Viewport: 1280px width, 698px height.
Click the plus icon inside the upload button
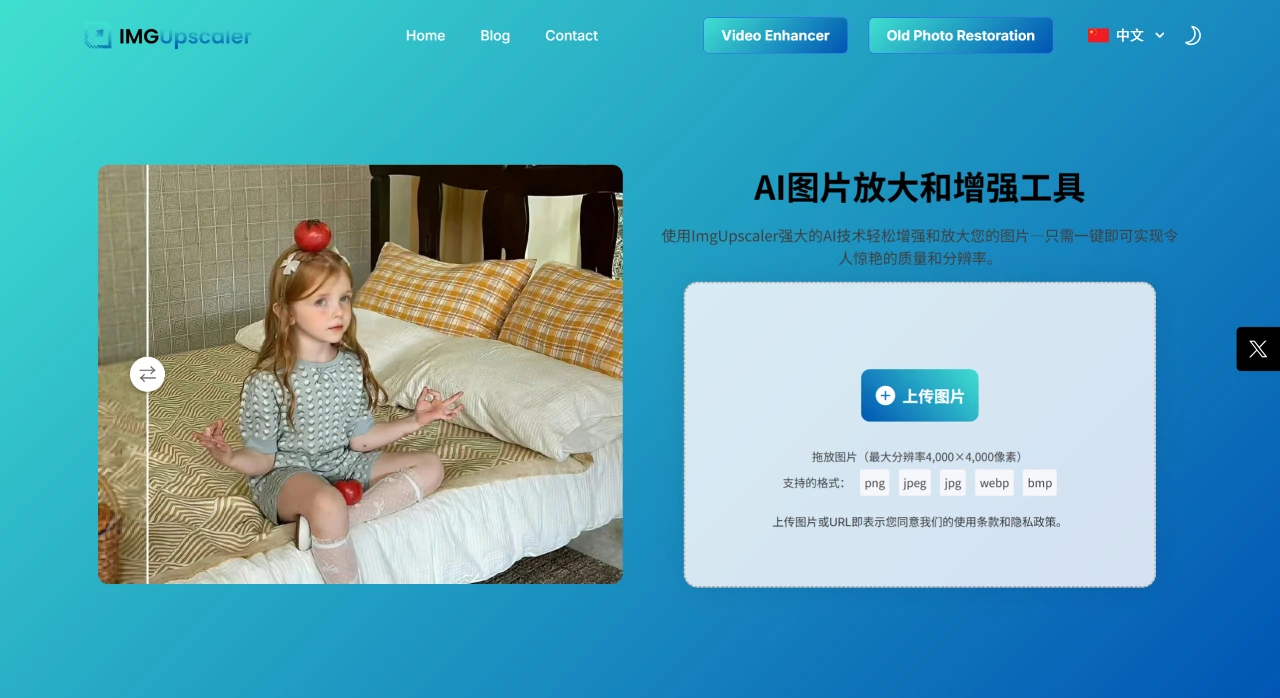click(884, 395)
